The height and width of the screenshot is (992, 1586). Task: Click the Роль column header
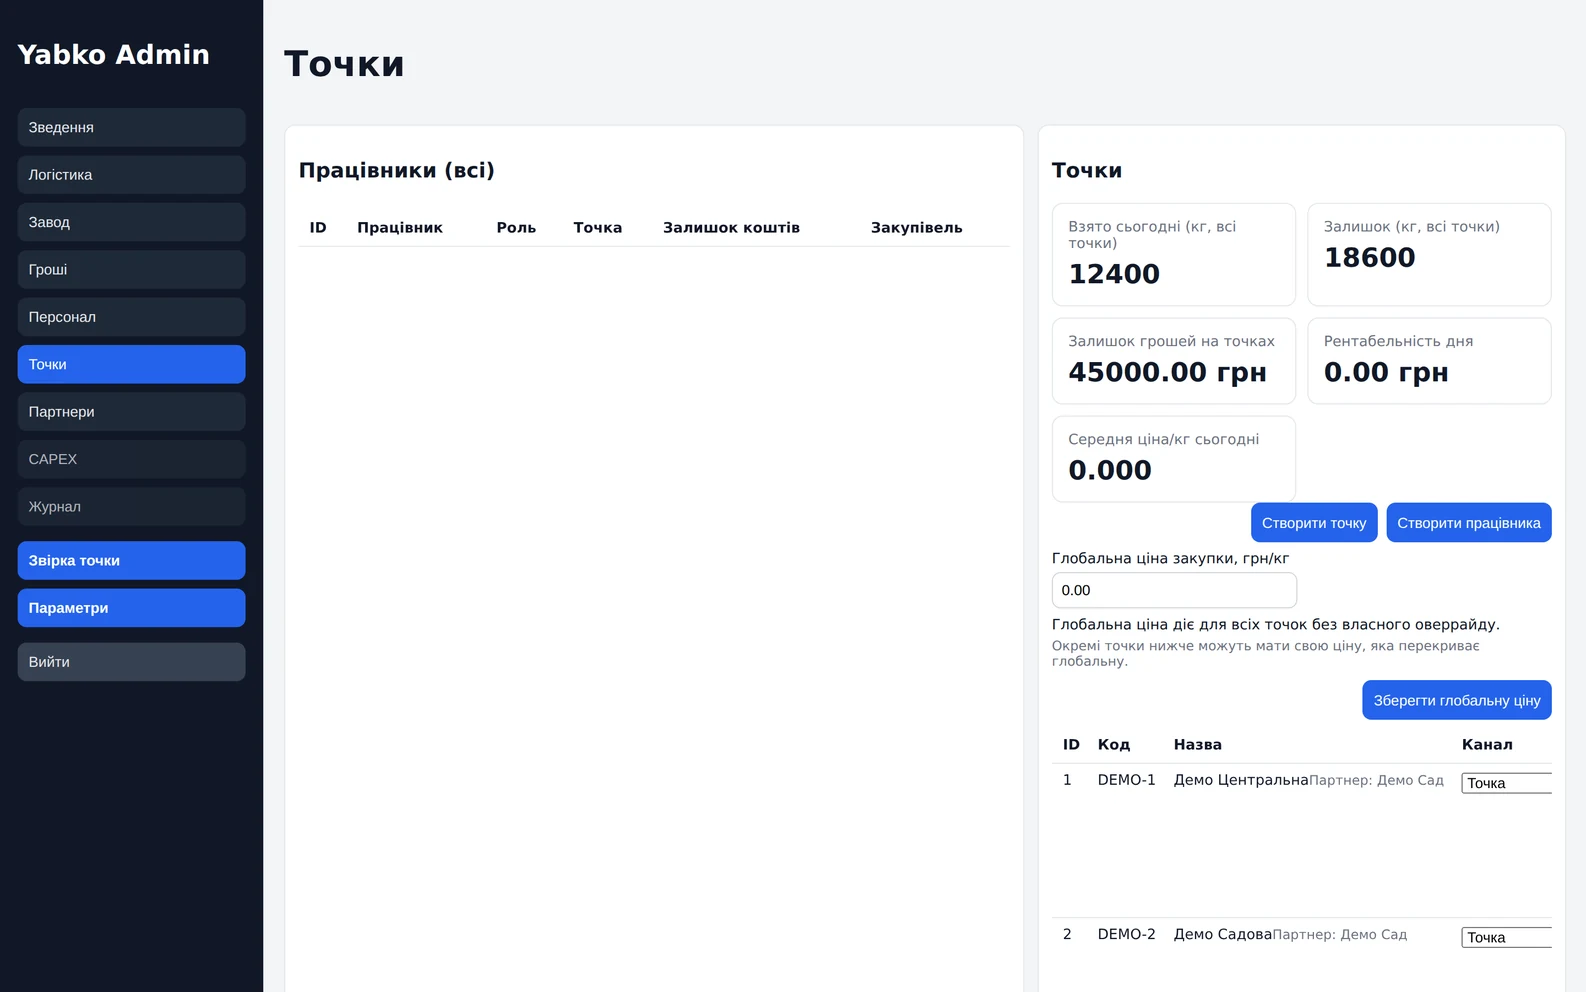pos(516,228)
